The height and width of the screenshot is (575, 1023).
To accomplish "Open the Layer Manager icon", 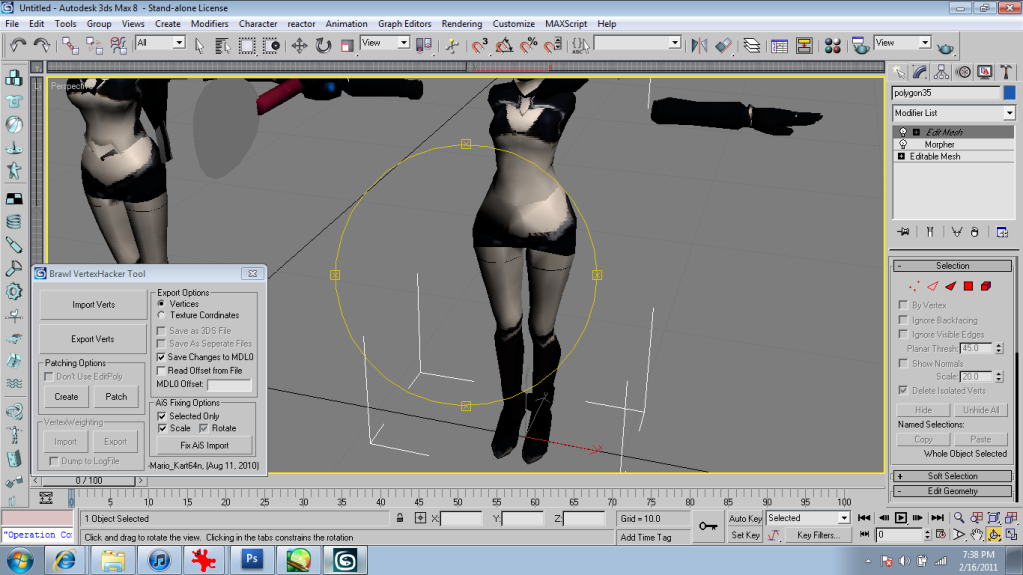I will tap(752, 45).
